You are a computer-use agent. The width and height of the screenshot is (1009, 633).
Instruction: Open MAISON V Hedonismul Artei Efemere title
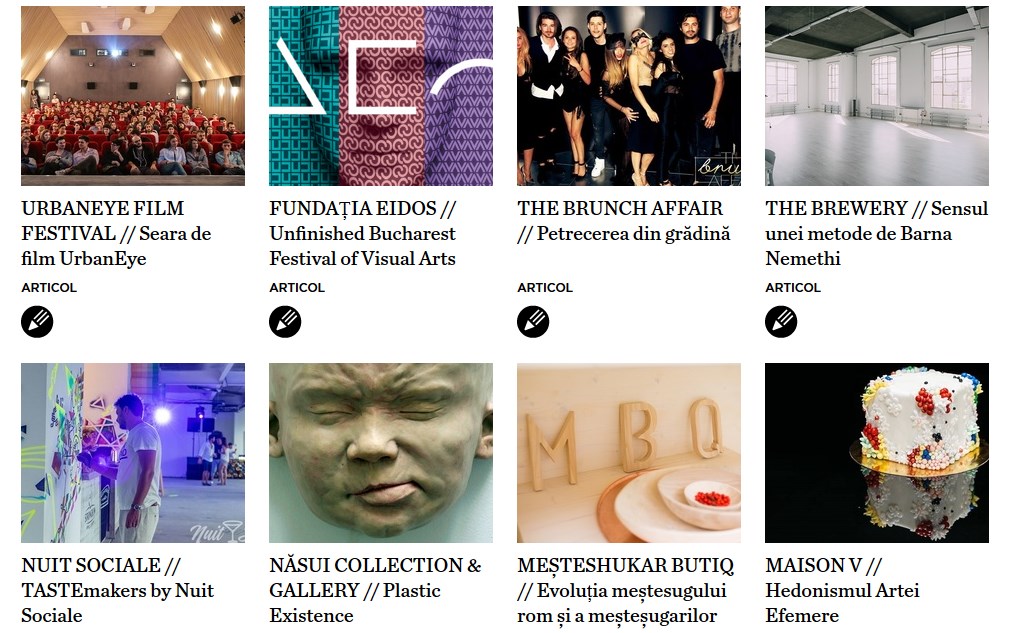(842, 591)
